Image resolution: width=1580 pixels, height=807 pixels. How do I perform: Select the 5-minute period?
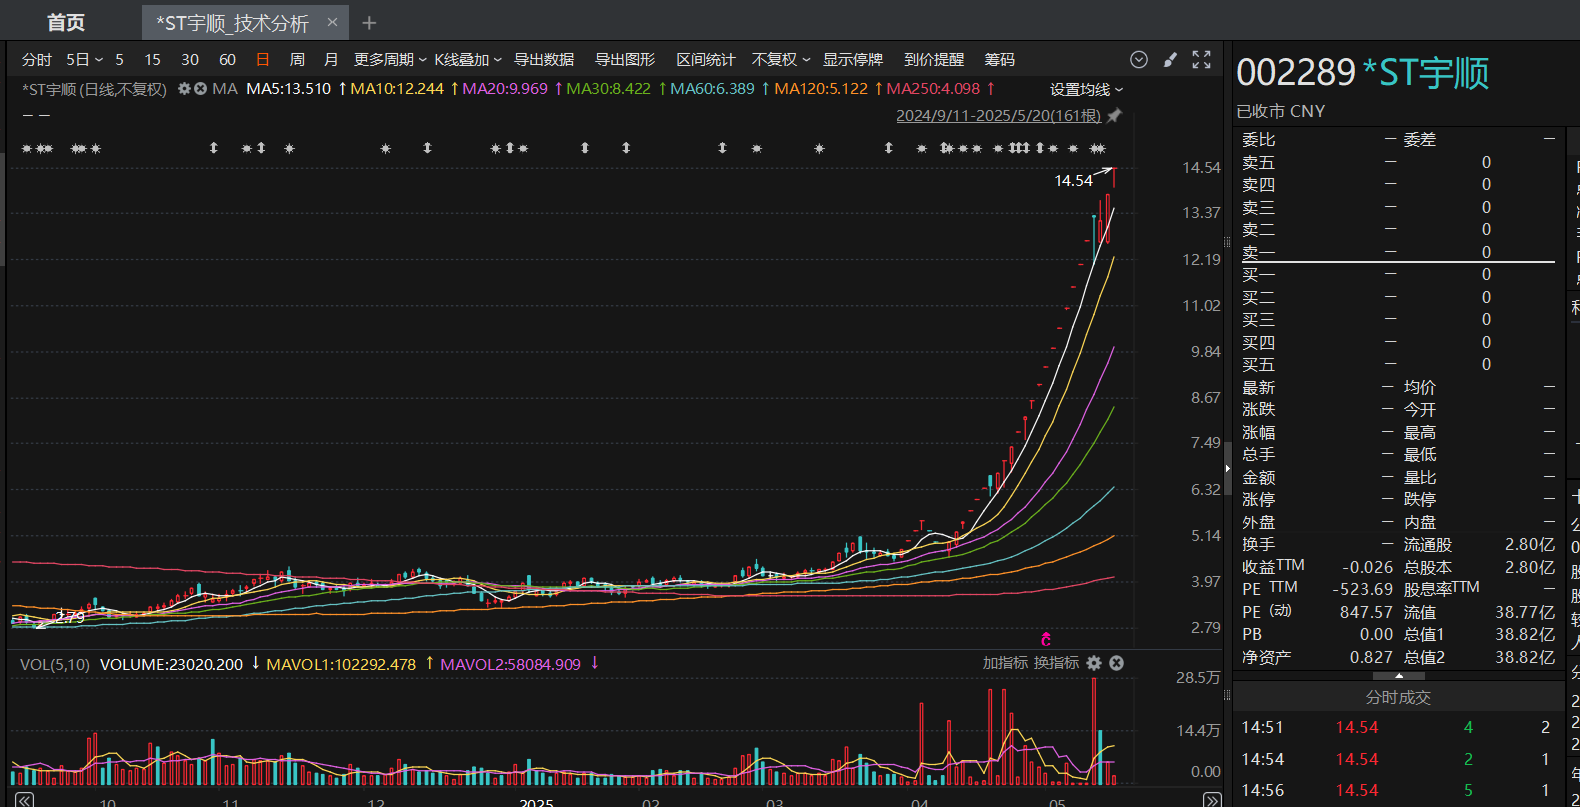(x=120, y=60)
